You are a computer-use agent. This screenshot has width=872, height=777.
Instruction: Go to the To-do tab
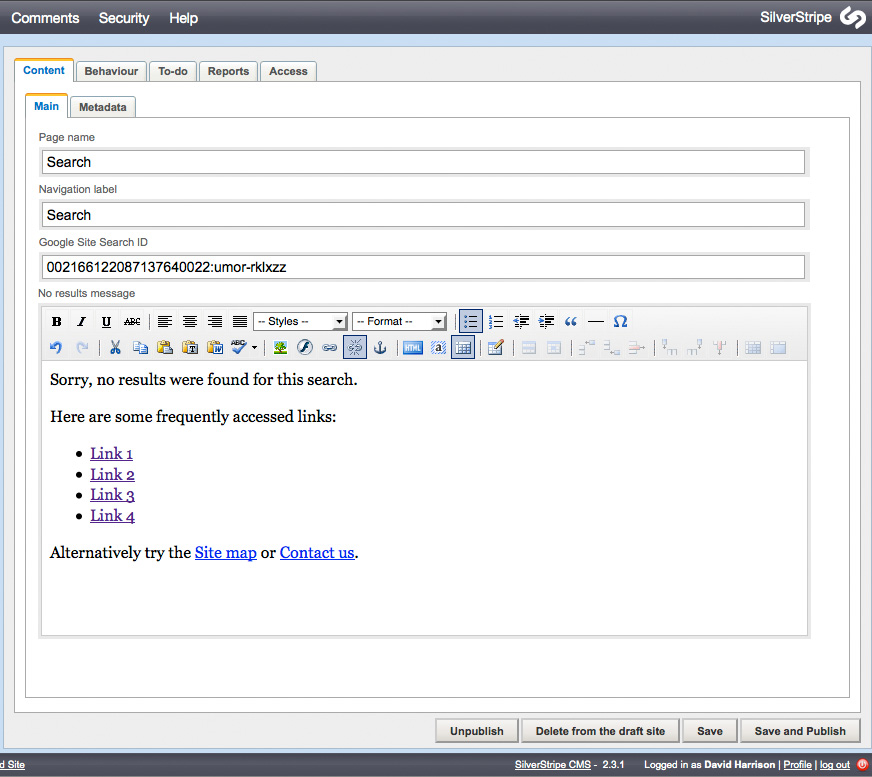coord(173,71)
